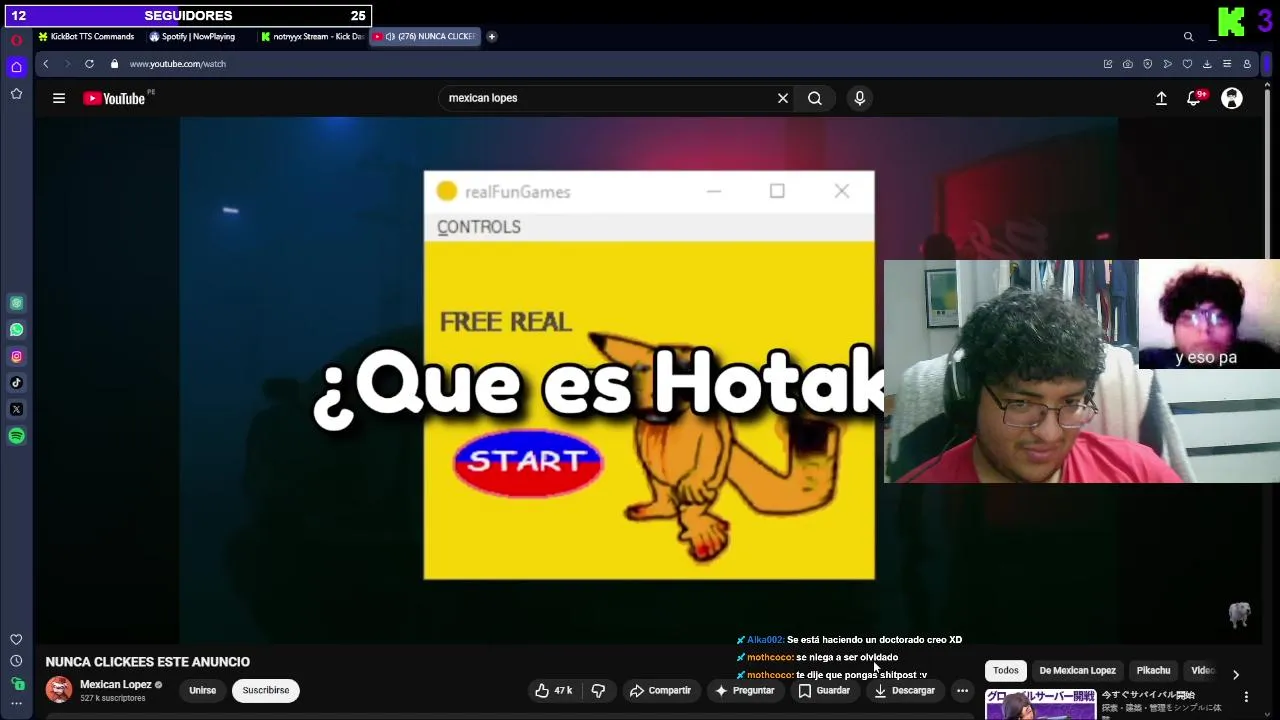This screenshot has height=720, width=1280.
Task: Click the YouTube upload arrow icon
Action: [x=1161, y=98]
